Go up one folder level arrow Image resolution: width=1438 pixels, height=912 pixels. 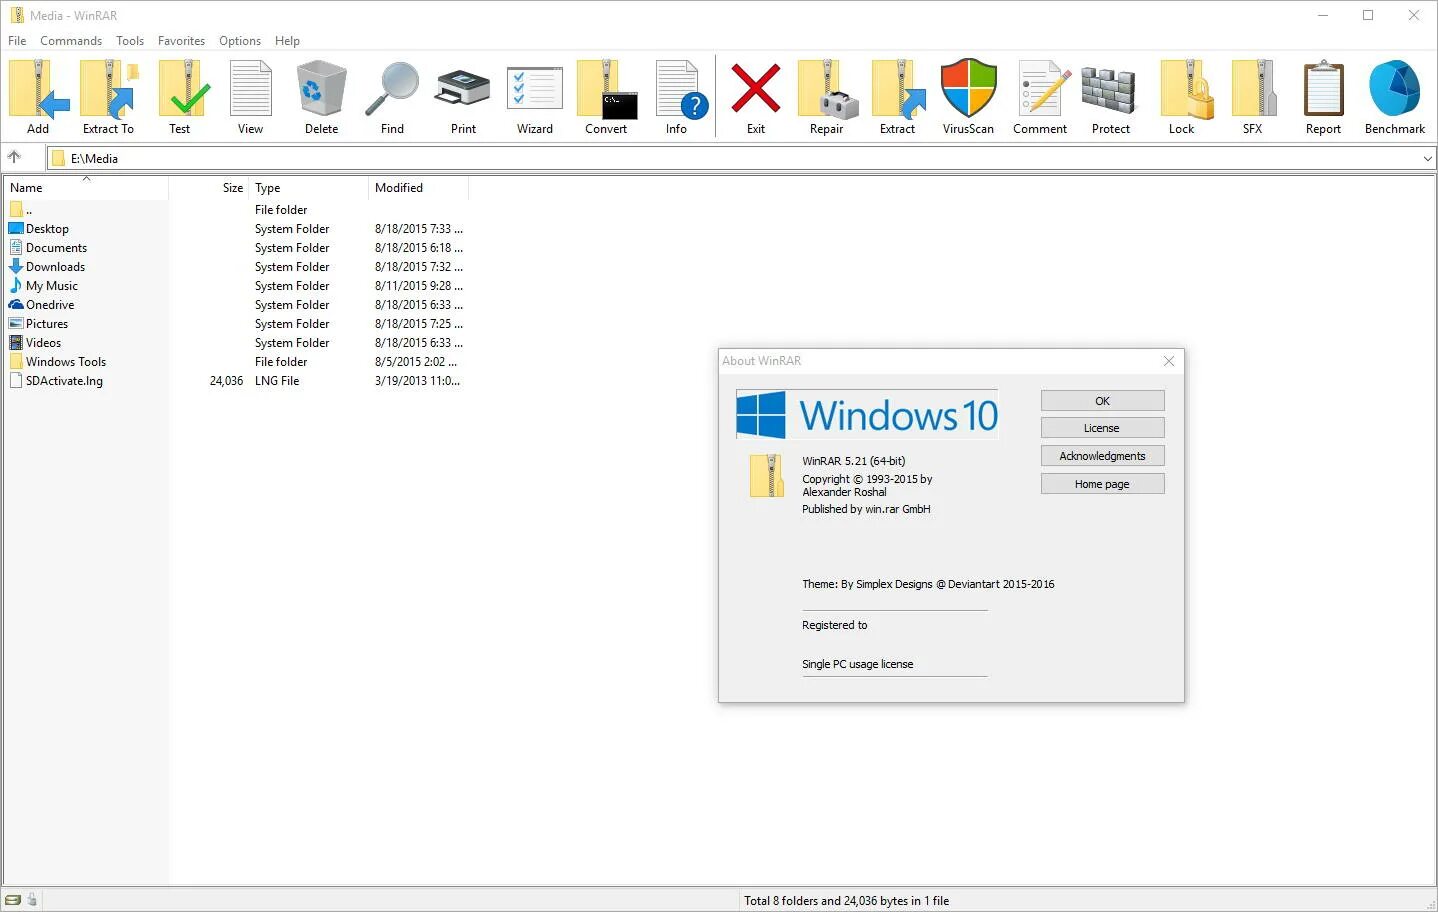(x=14, y=157)
